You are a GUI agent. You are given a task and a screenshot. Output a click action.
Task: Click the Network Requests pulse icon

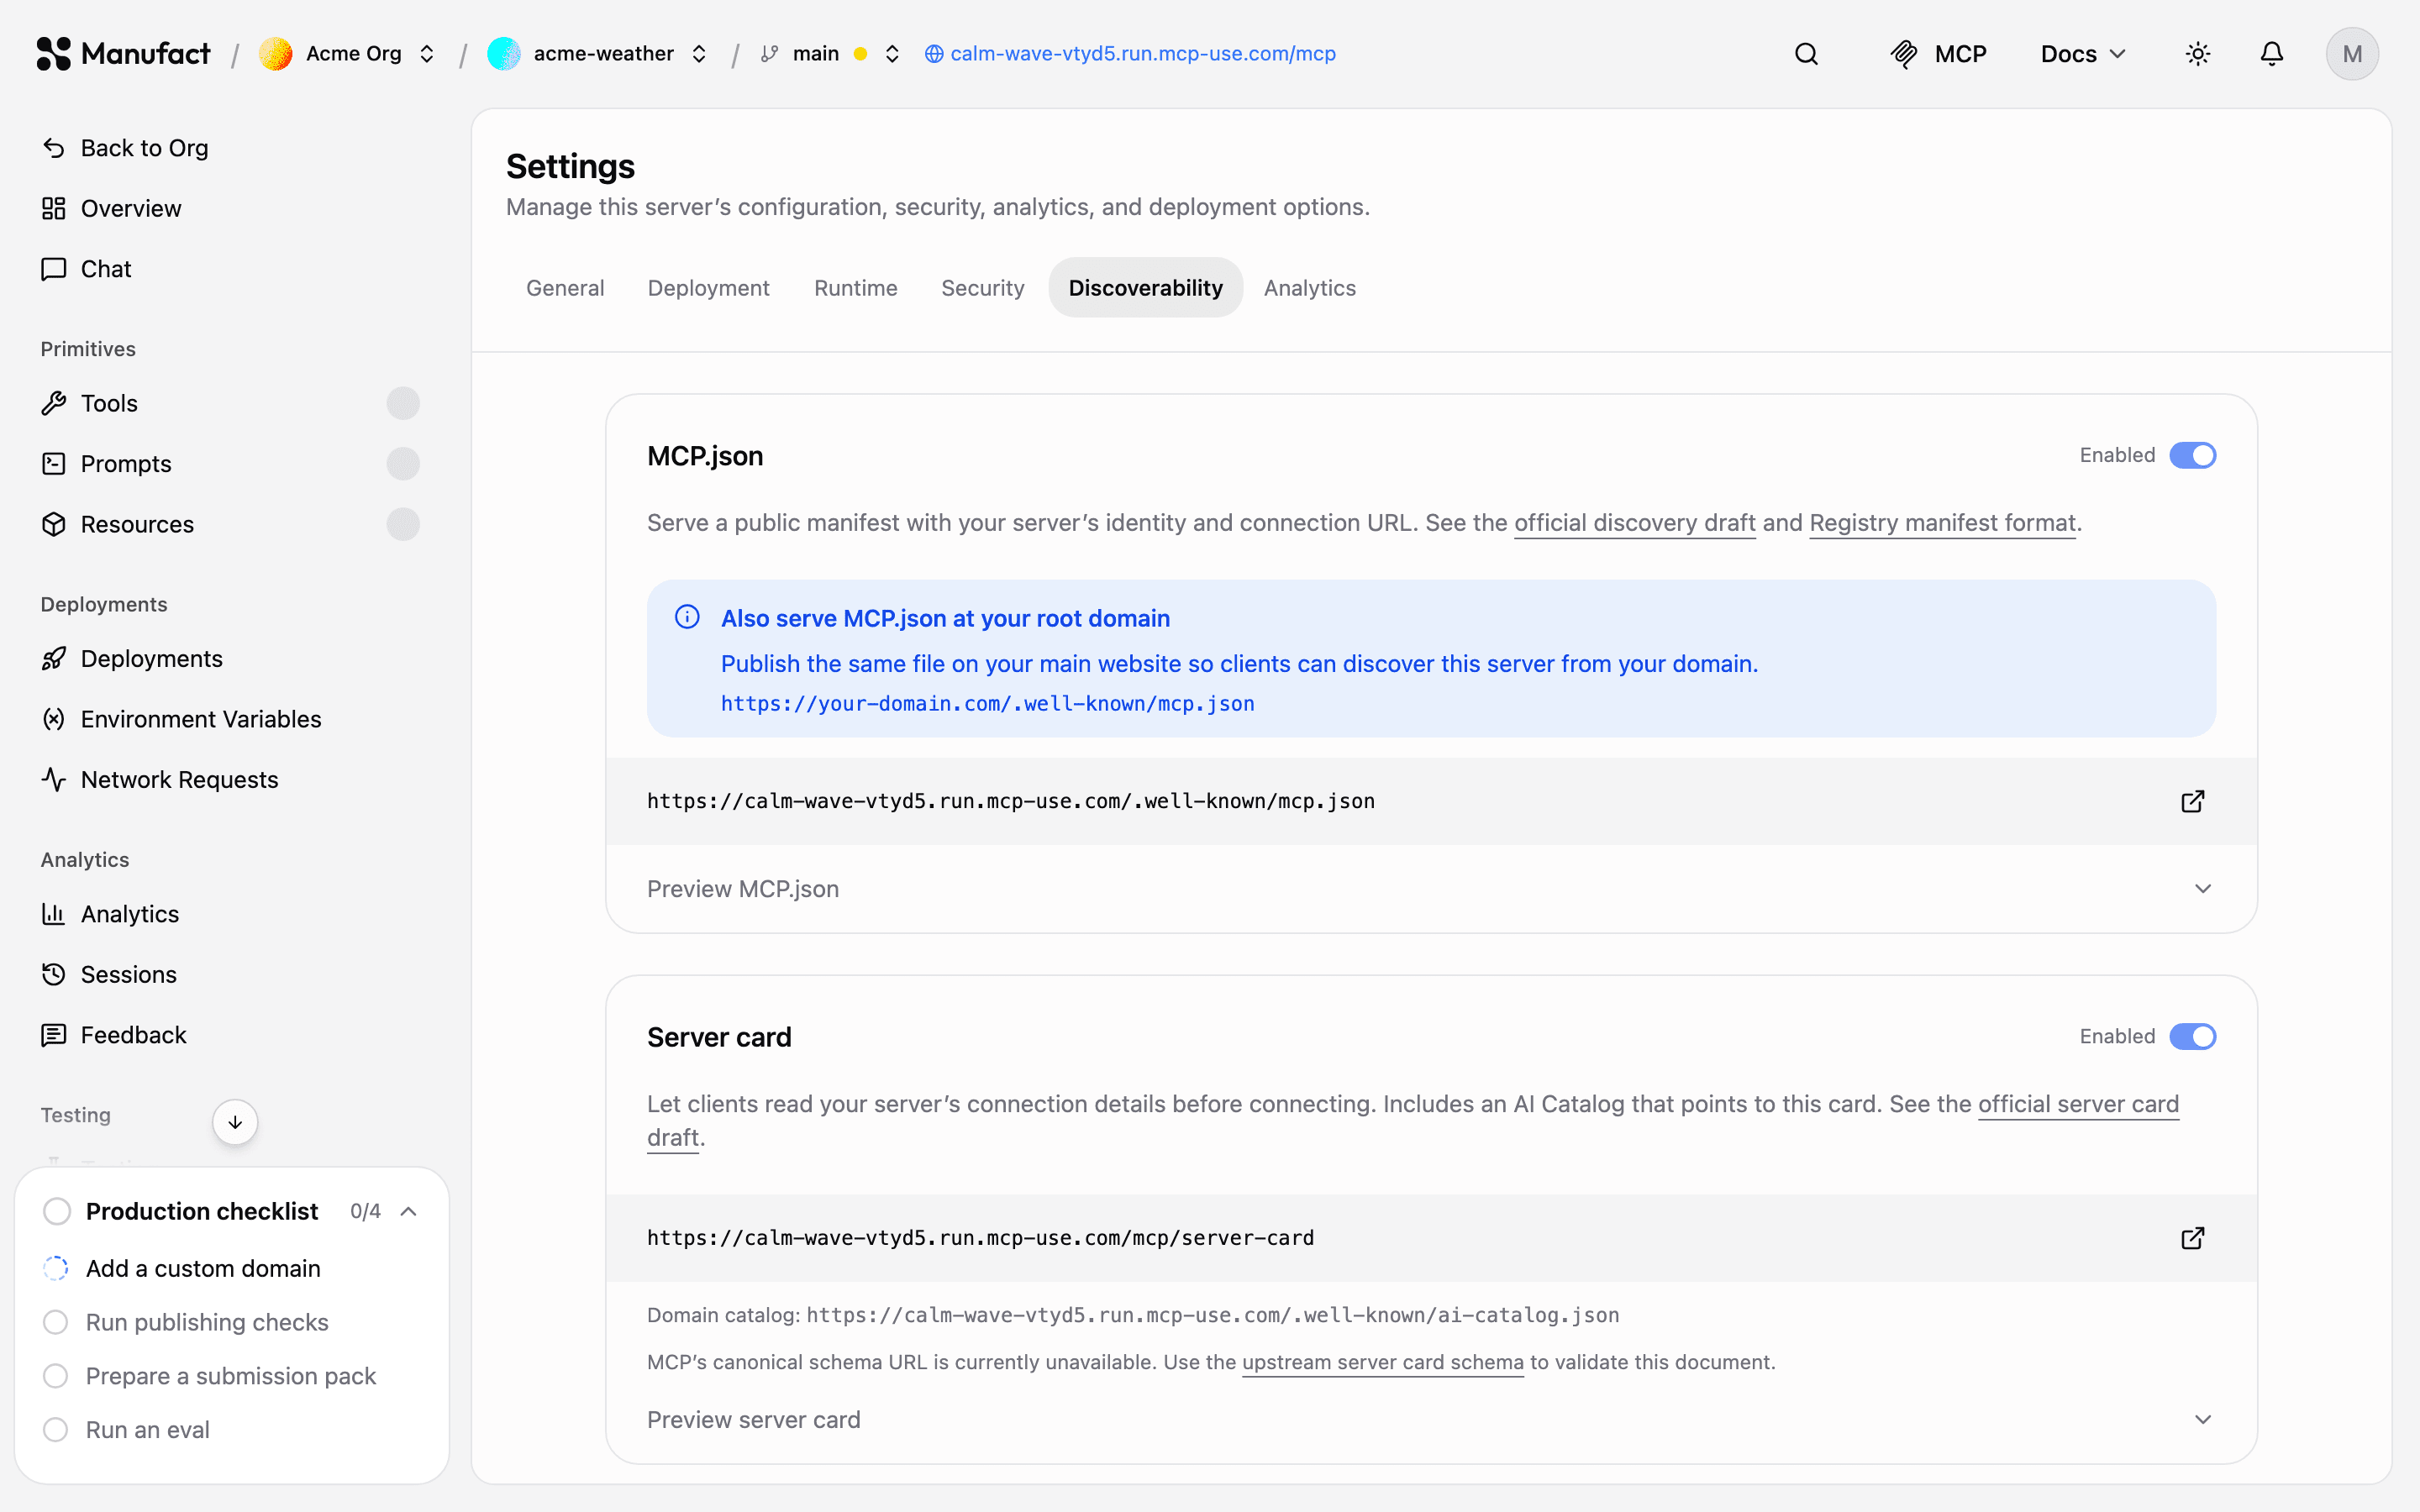coord(54,780)
